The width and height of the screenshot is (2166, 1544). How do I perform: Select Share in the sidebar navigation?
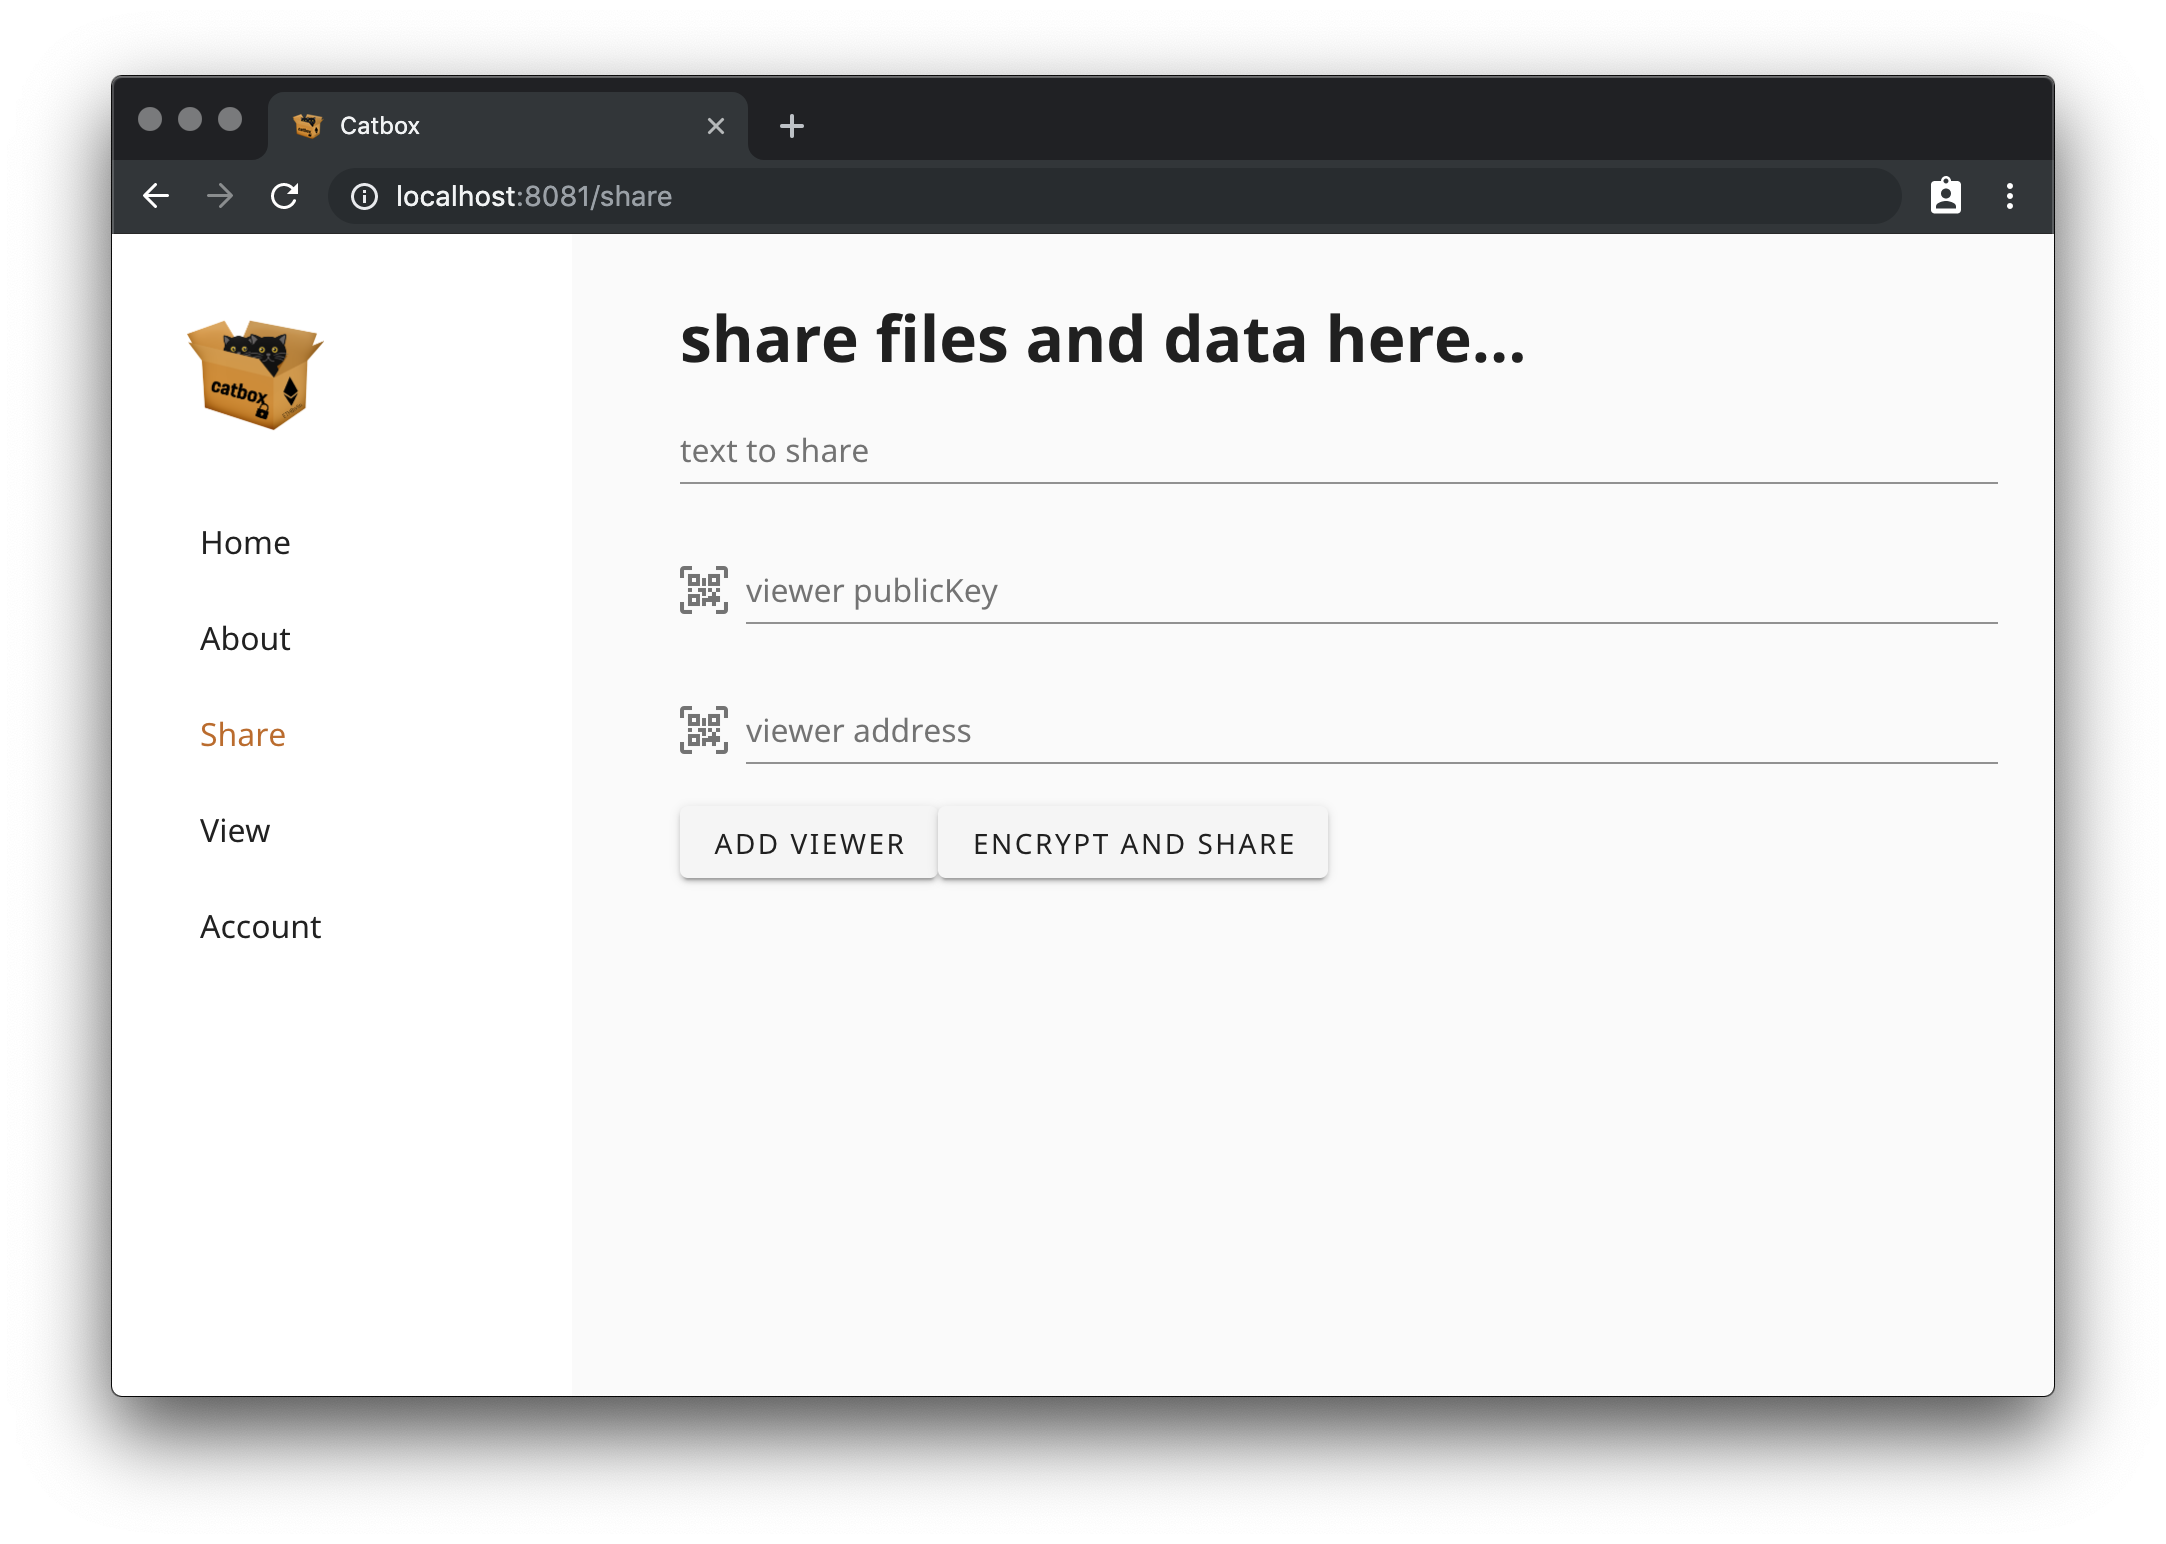click(243, 735)
